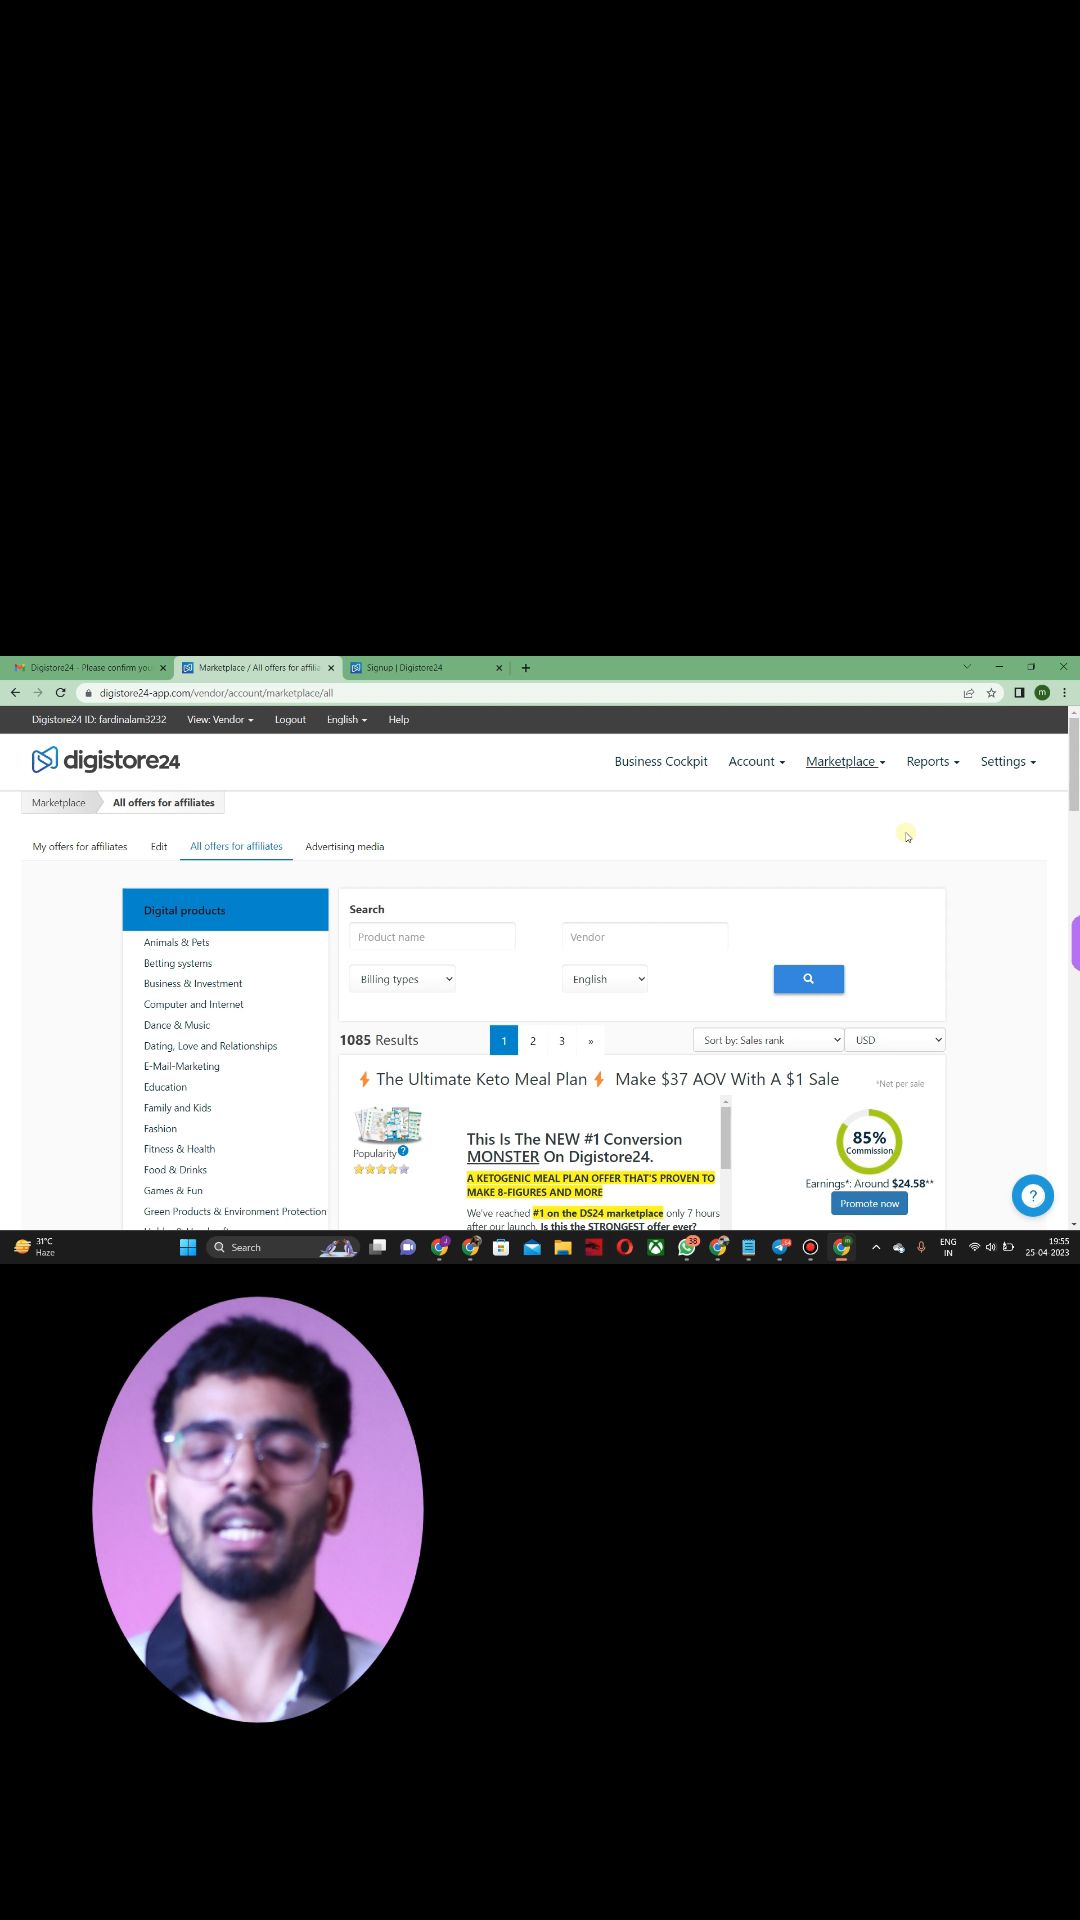Viewport: 1080px width, 1920px height.
Task: Open the share page icon in address bar
Action: [x=968, y=692]
